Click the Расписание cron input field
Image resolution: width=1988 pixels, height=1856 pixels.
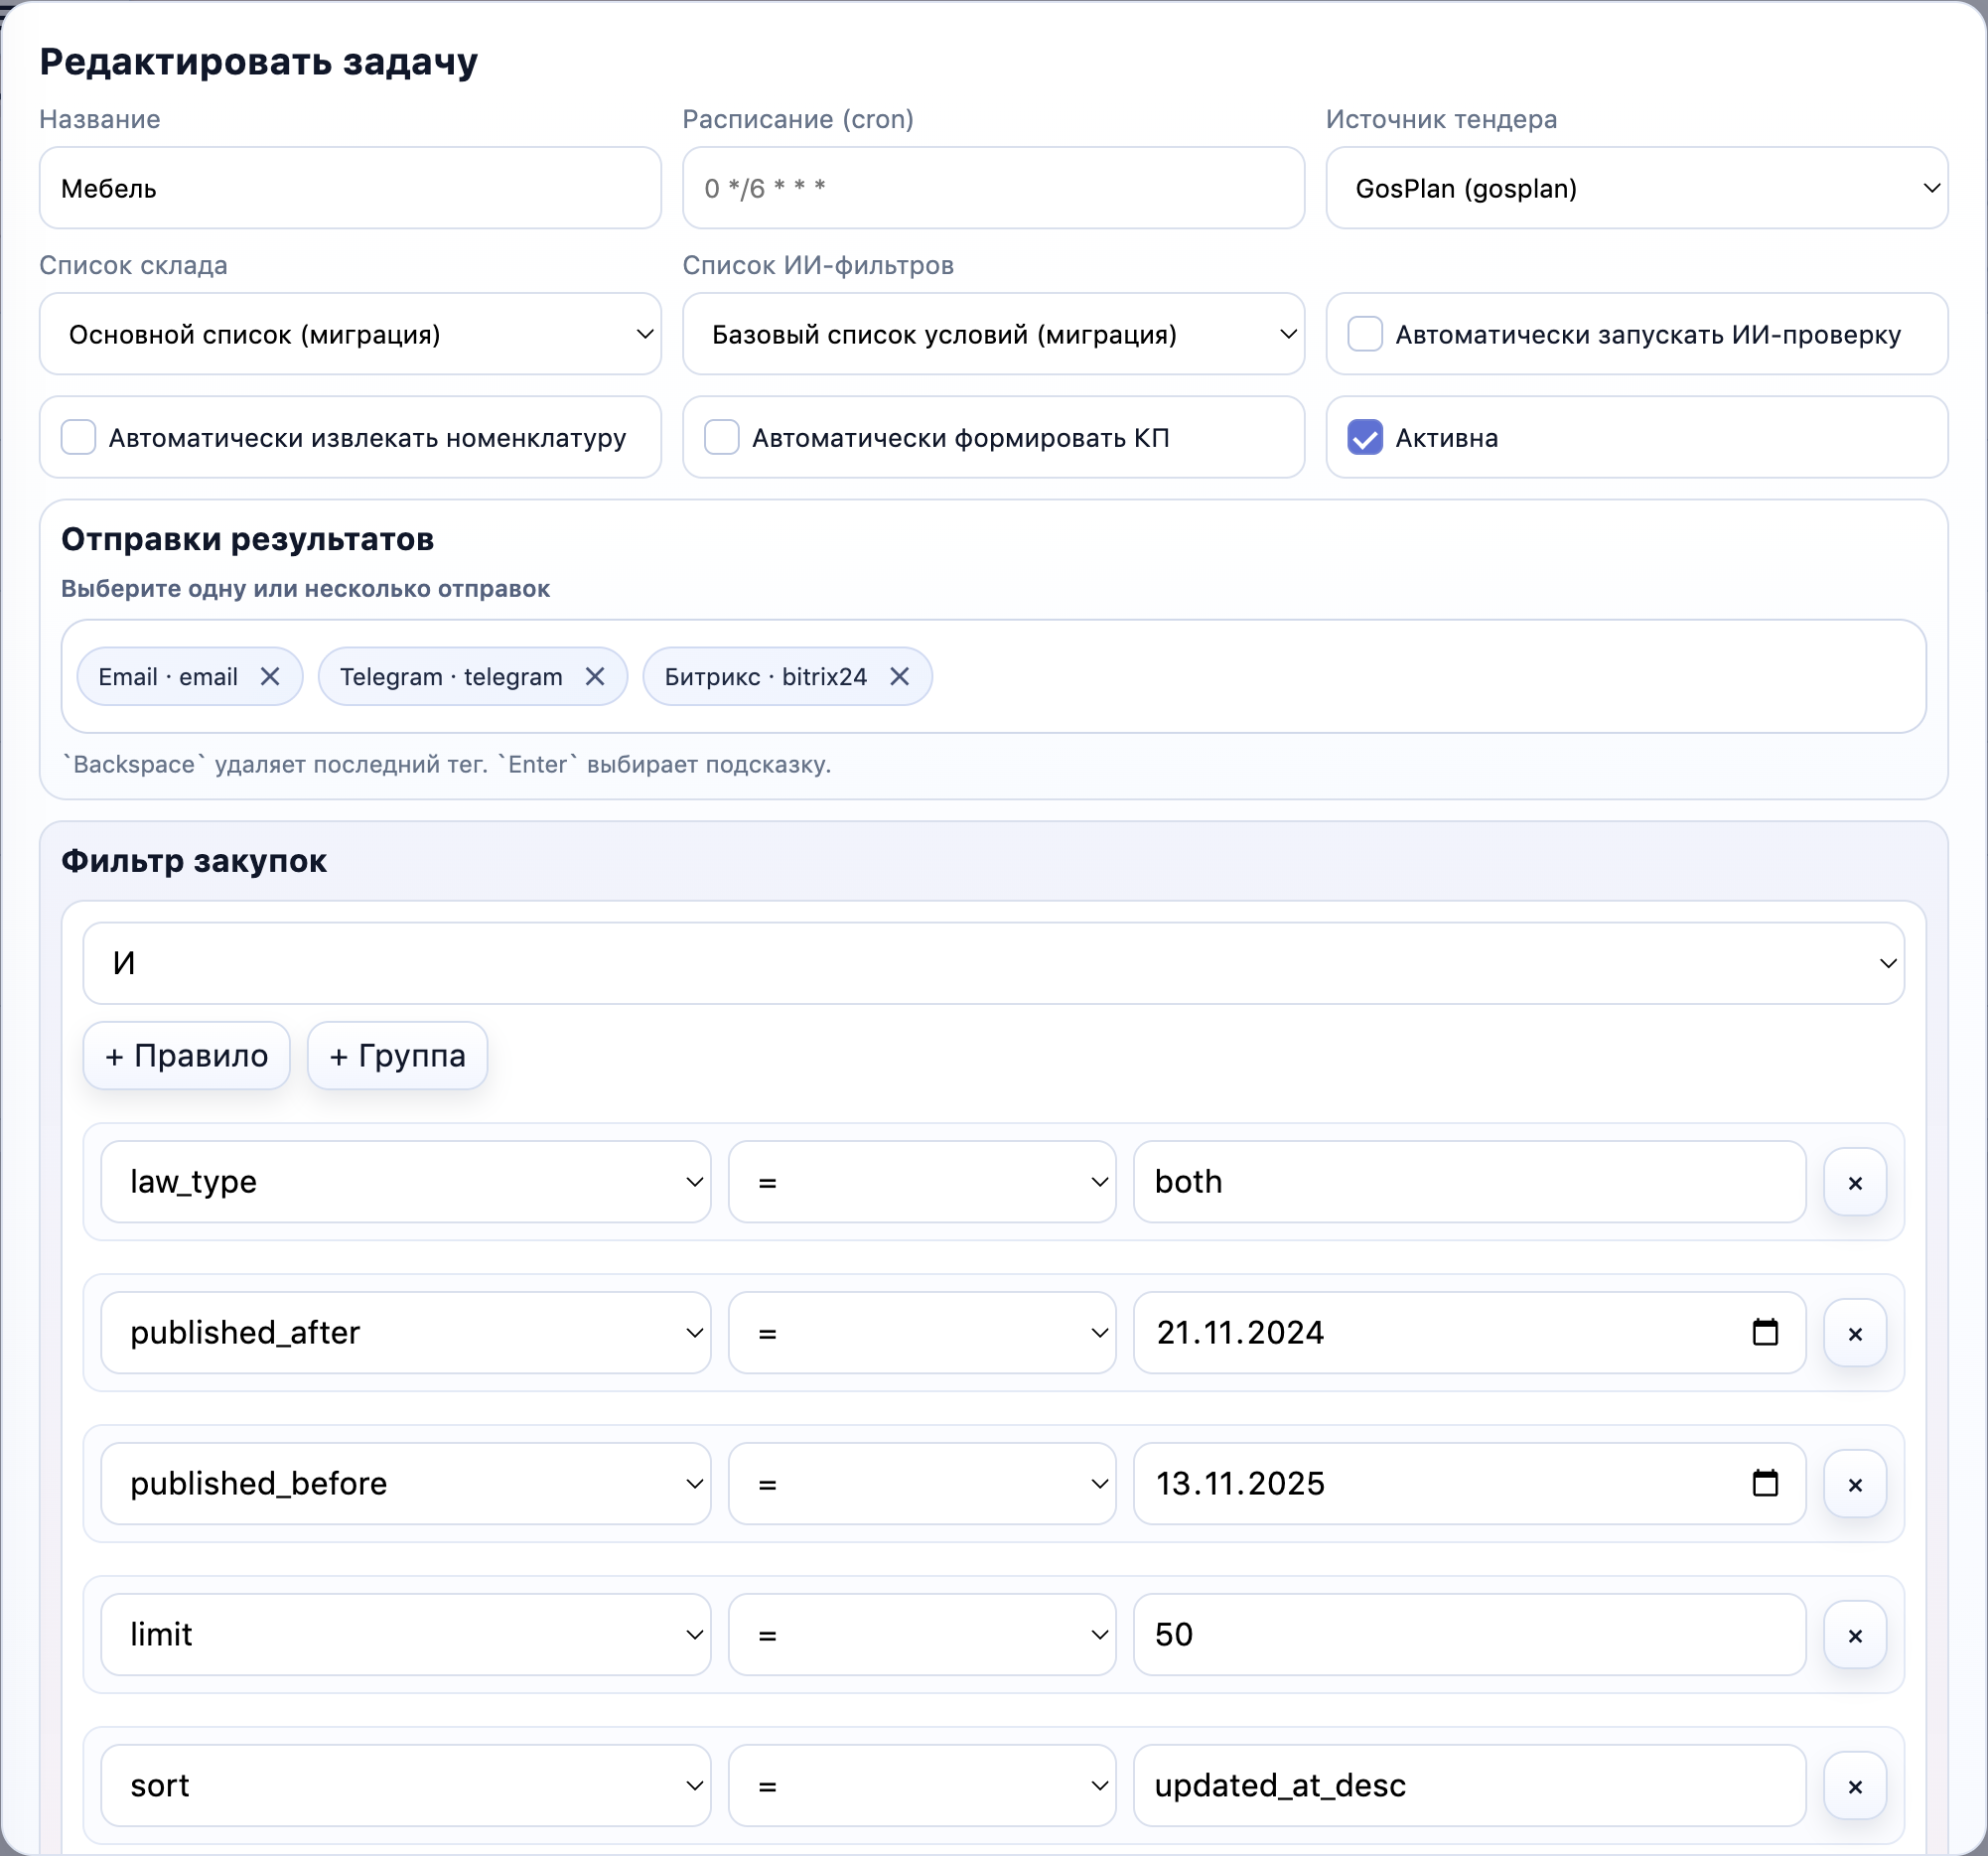pyautogui.click(x=993, y=188)
